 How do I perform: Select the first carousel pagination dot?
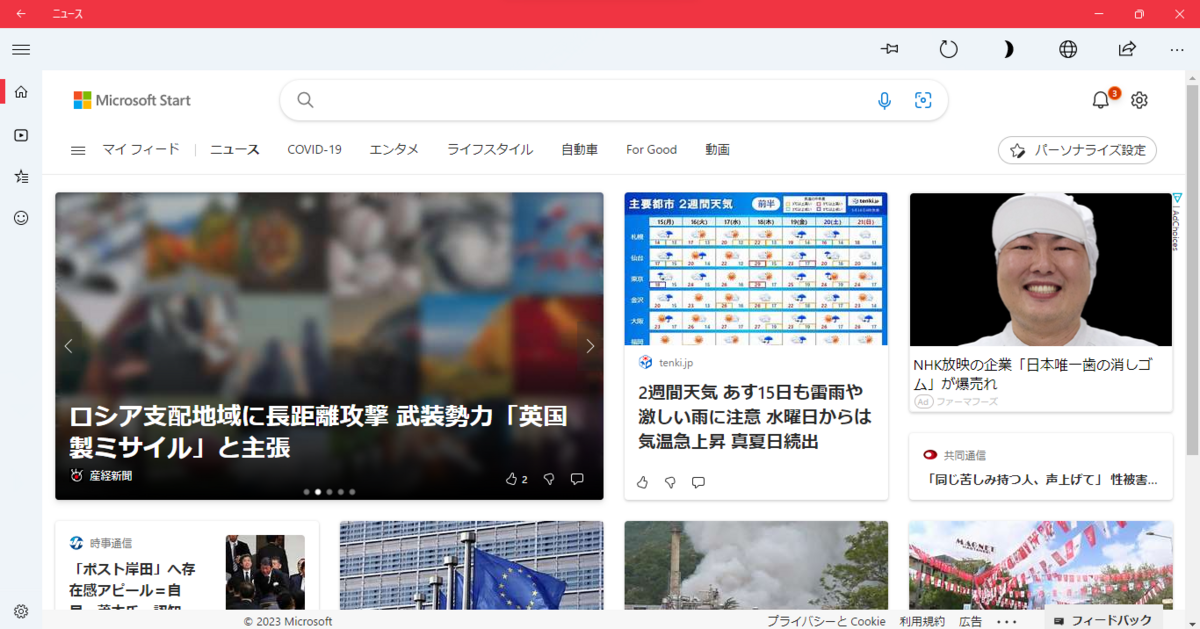[306, 492]
